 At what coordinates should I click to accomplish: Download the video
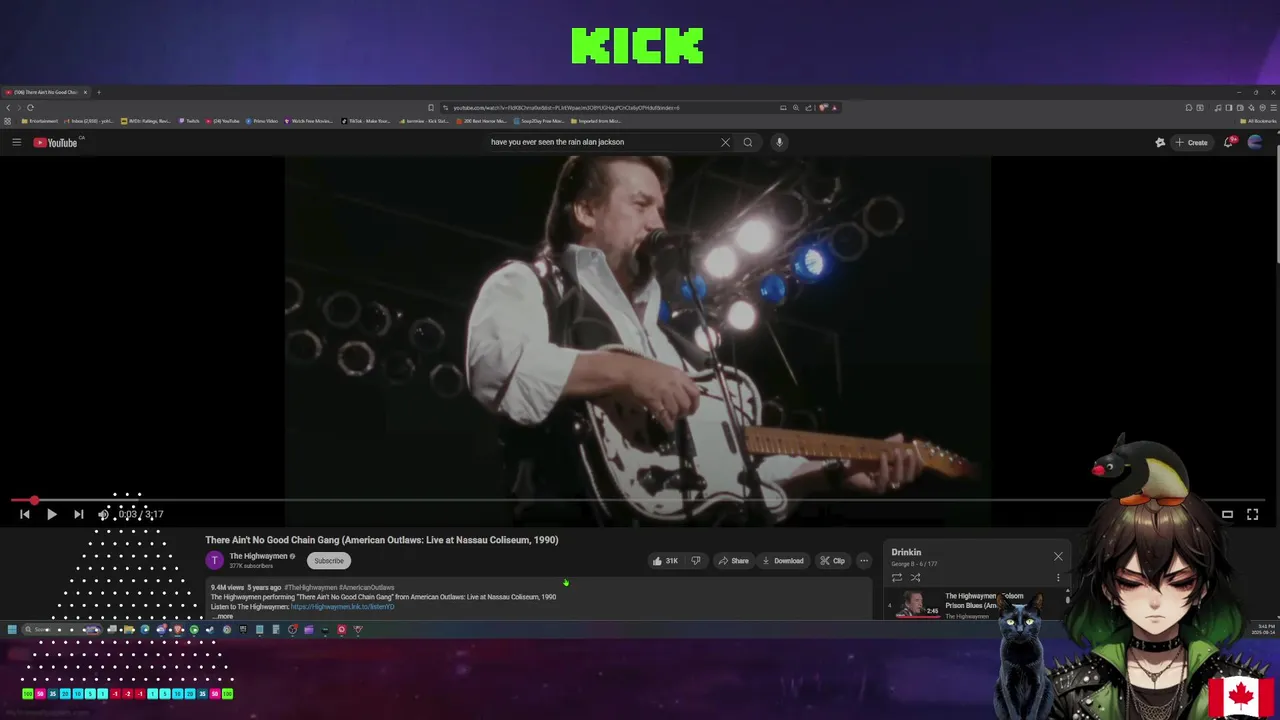(782, 561)
